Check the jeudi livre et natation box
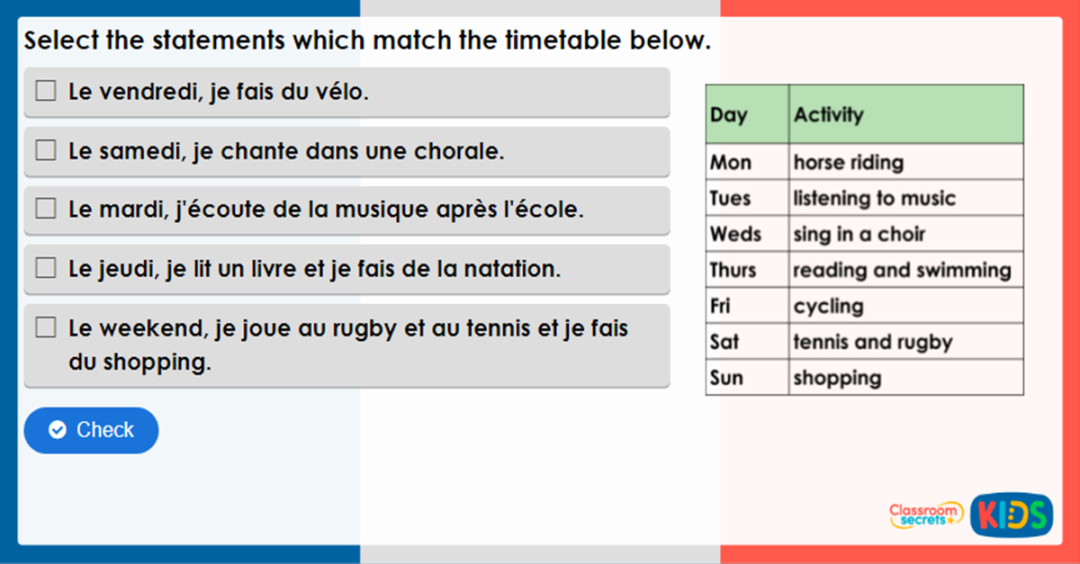This screenshot has width=1080, height=564. 46,268
